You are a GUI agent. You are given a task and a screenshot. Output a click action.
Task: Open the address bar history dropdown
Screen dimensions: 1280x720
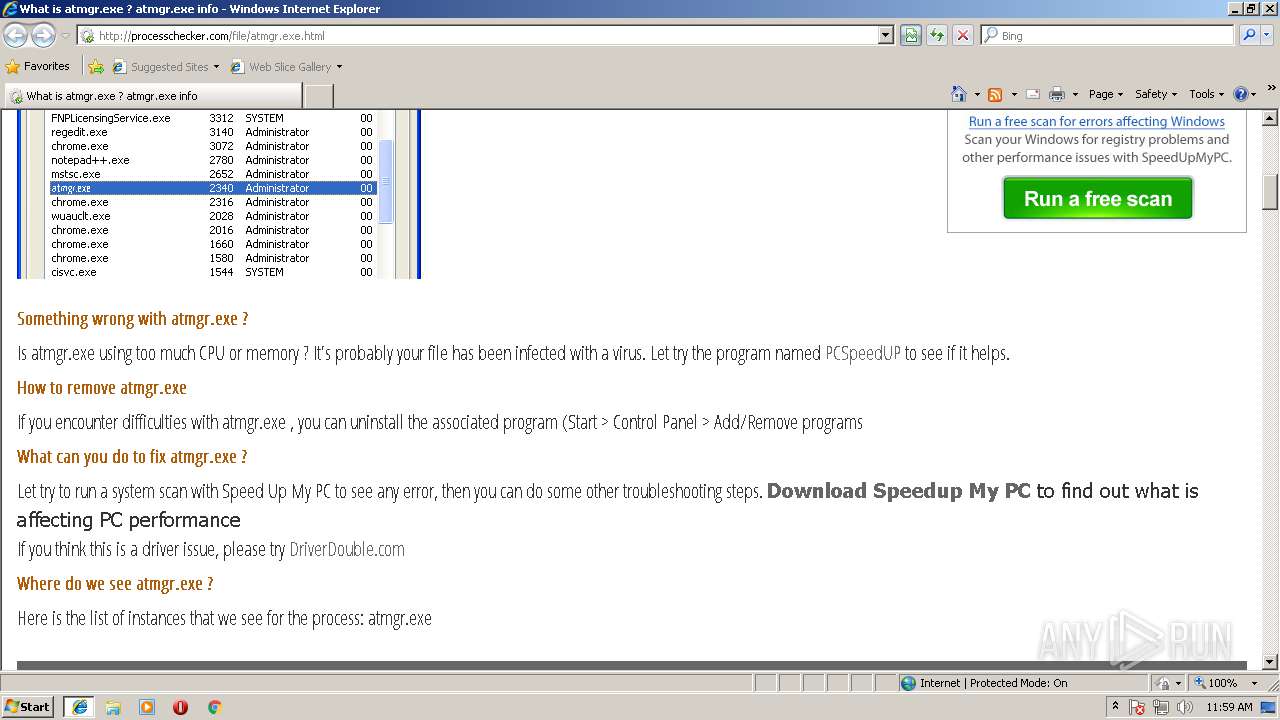[x=885, y=35]
